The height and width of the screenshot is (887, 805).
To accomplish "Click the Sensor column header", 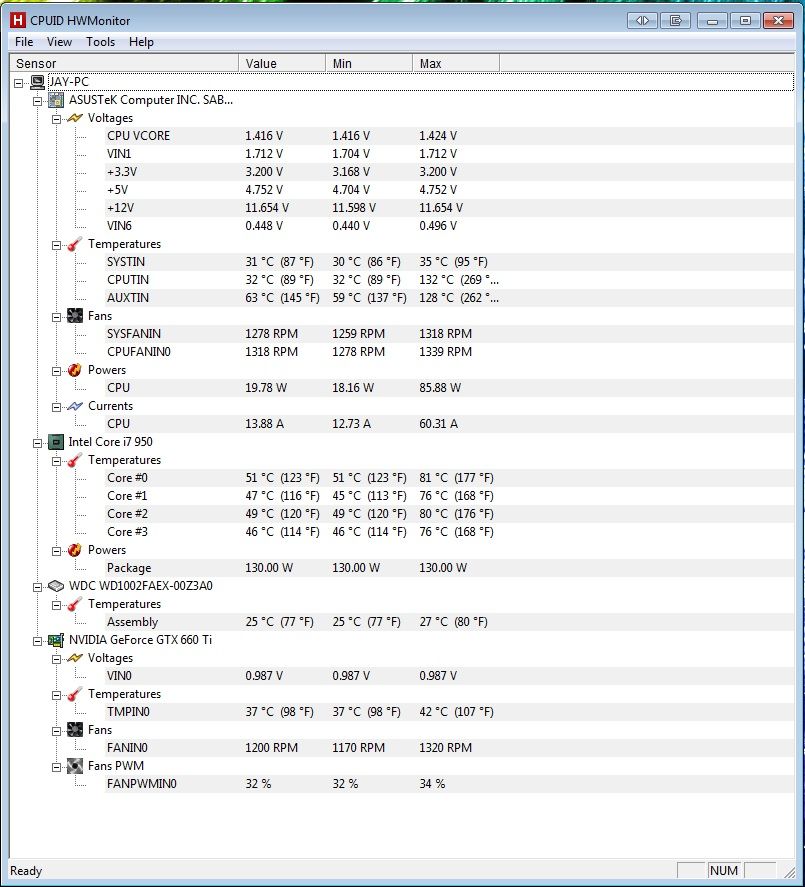I will [124, 63].
